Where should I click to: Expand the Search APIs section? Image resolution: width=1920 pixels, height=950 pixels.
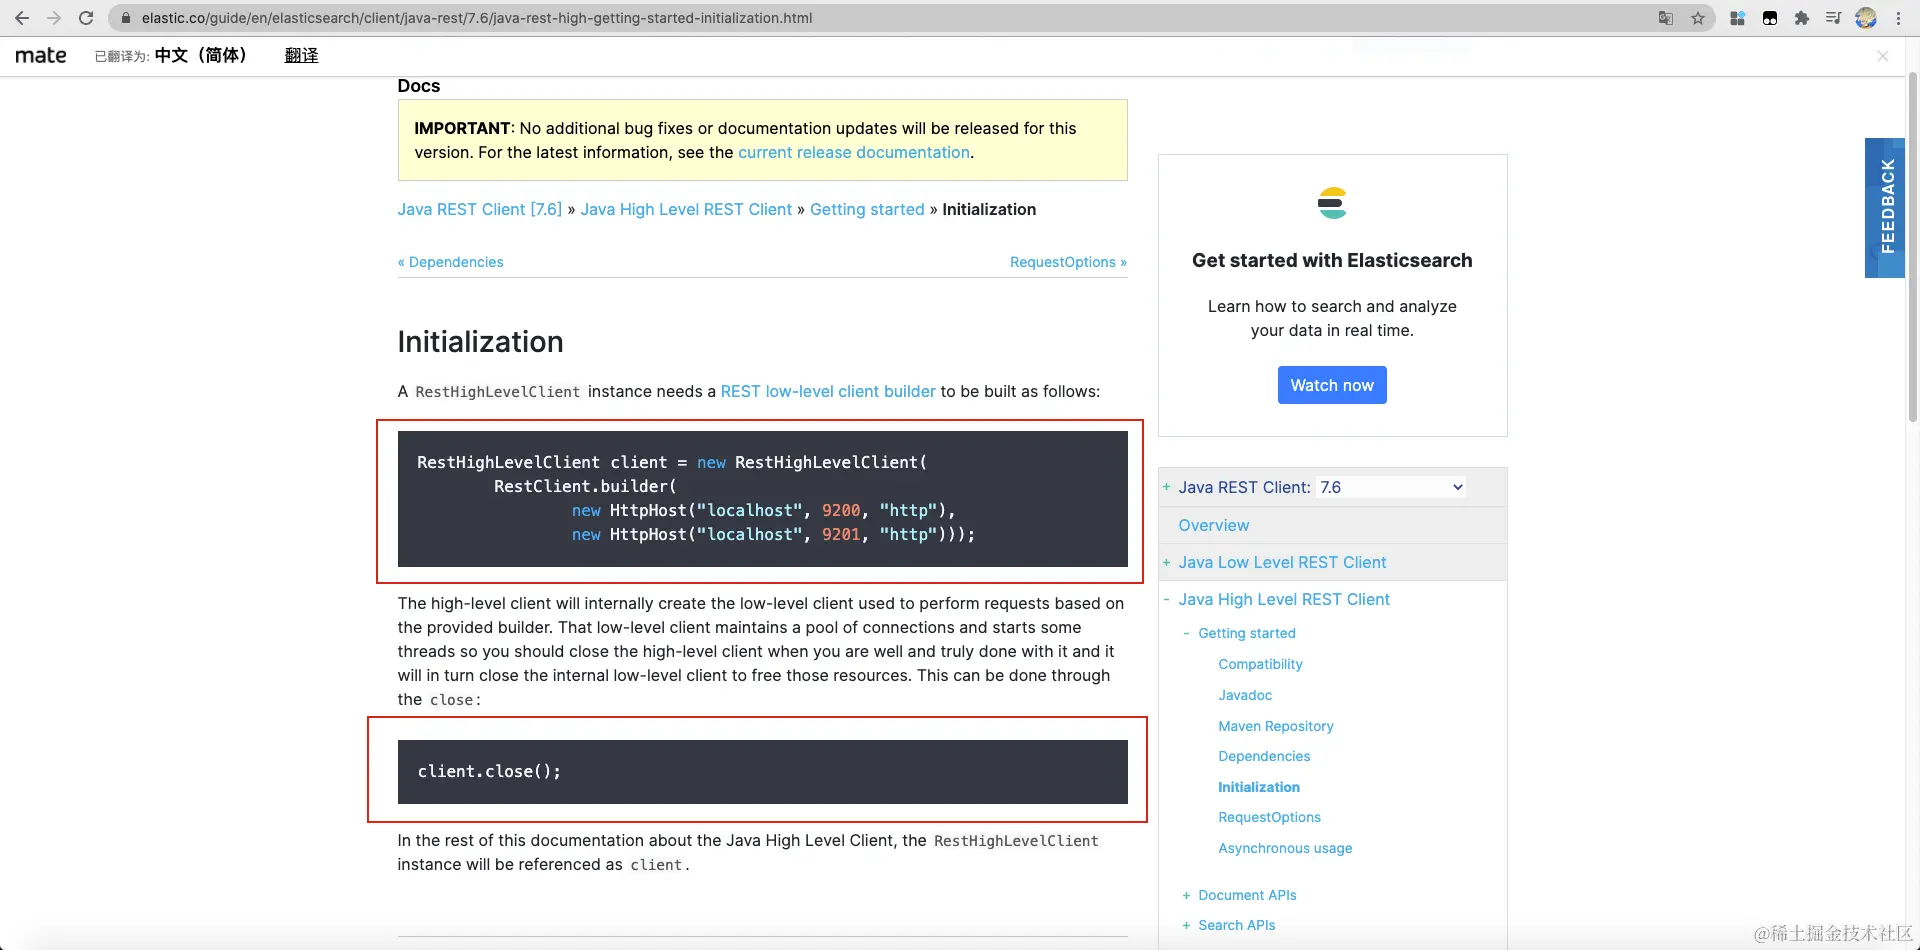click(1186, 925)
